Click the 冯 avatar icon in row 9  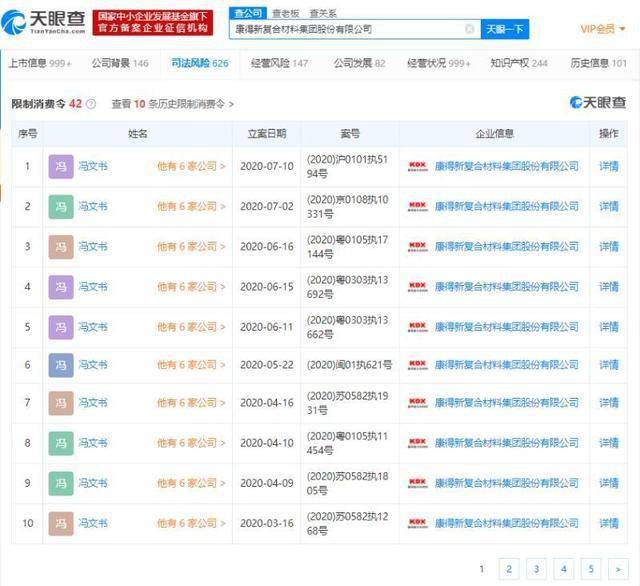(x=61, y=483)
